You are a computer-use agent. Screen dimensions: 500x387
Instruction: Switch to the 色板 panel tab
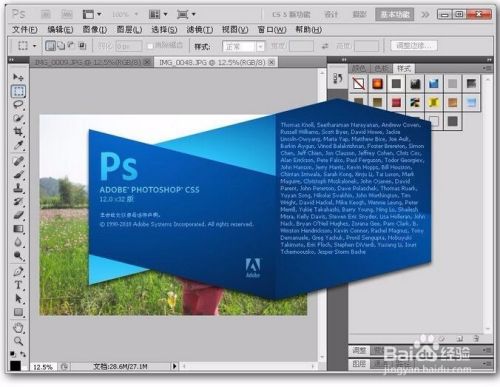tap(381, 69)
